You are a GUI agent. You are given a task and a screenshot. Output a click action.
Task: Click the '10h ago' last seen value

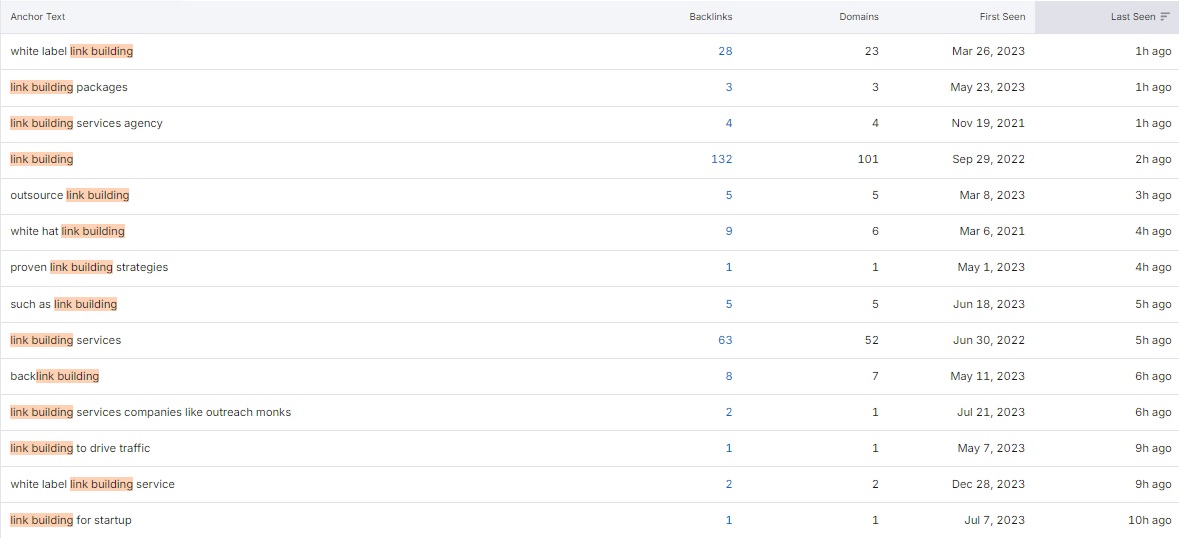pyautogui.click(x=1150, y=521)
